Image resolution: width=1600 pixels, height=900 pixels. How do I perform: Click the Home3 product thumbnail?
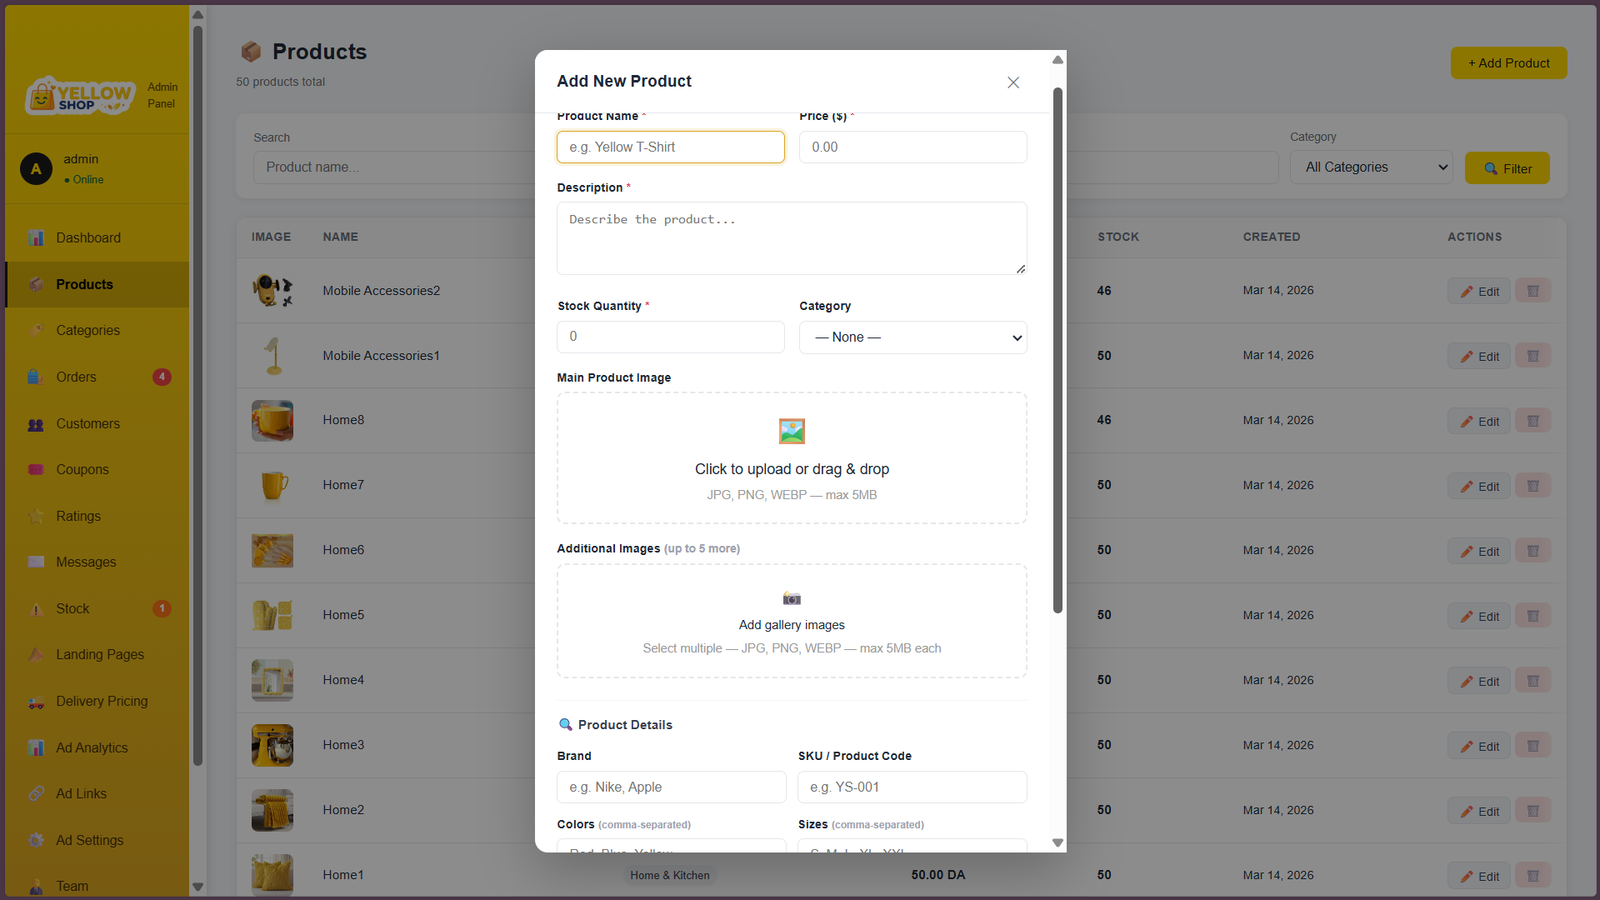(x=272, y=746)
